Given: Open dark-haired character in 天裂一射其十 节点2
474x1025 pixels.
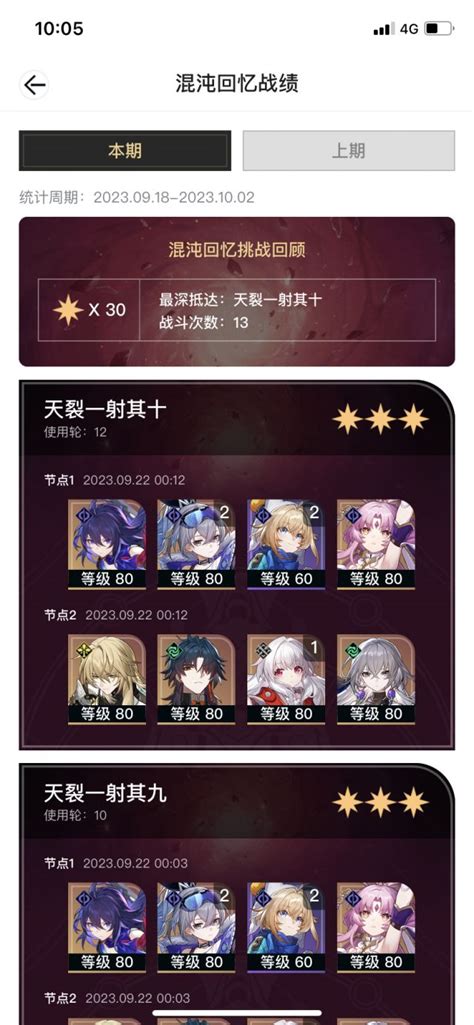Looking at the screenshot, I should [197, 680].
